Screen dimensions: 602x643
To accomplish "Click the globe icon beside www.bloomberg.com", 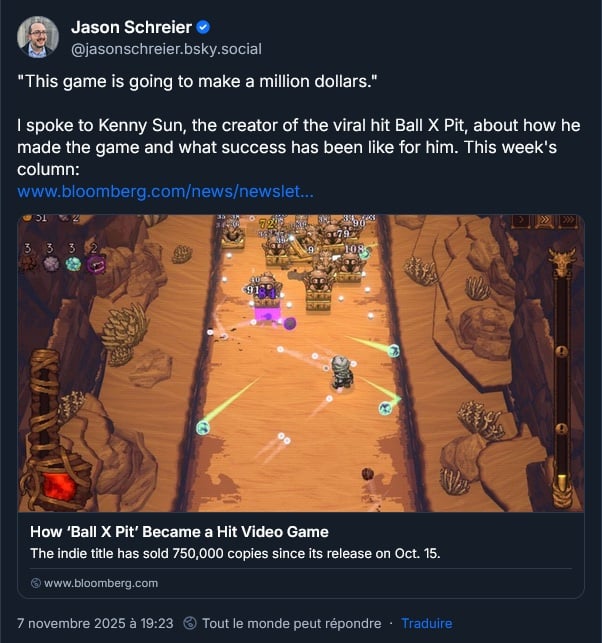I will [x=36, y=583].
